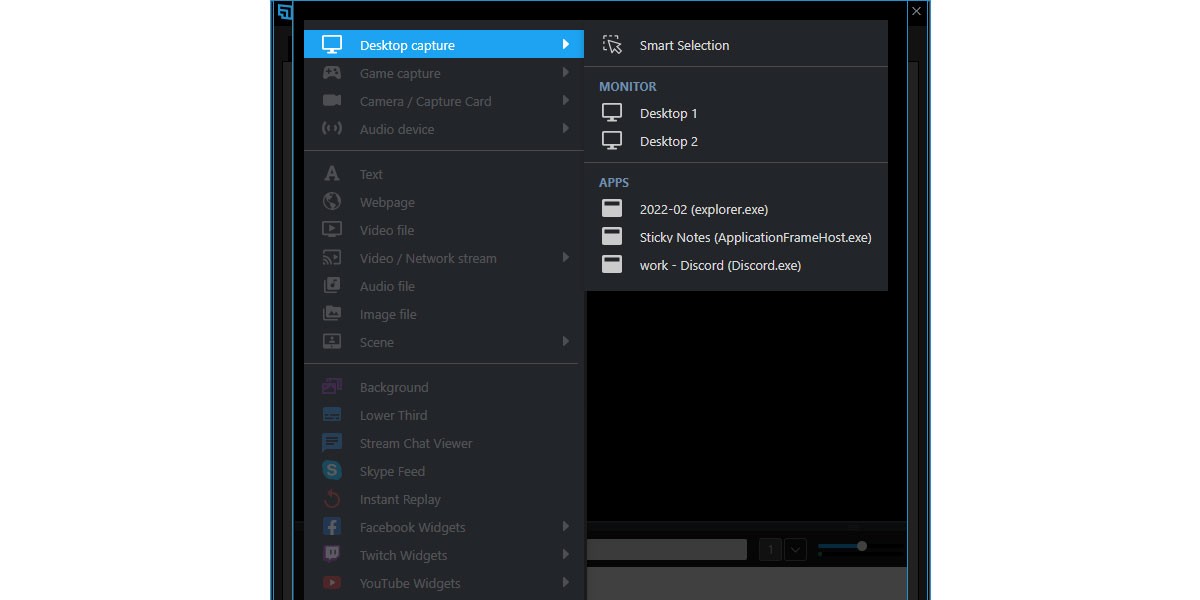Choose the Desktop capture menu item
This screenshot has width=1200, height=600.
click(x=407, y=45)
